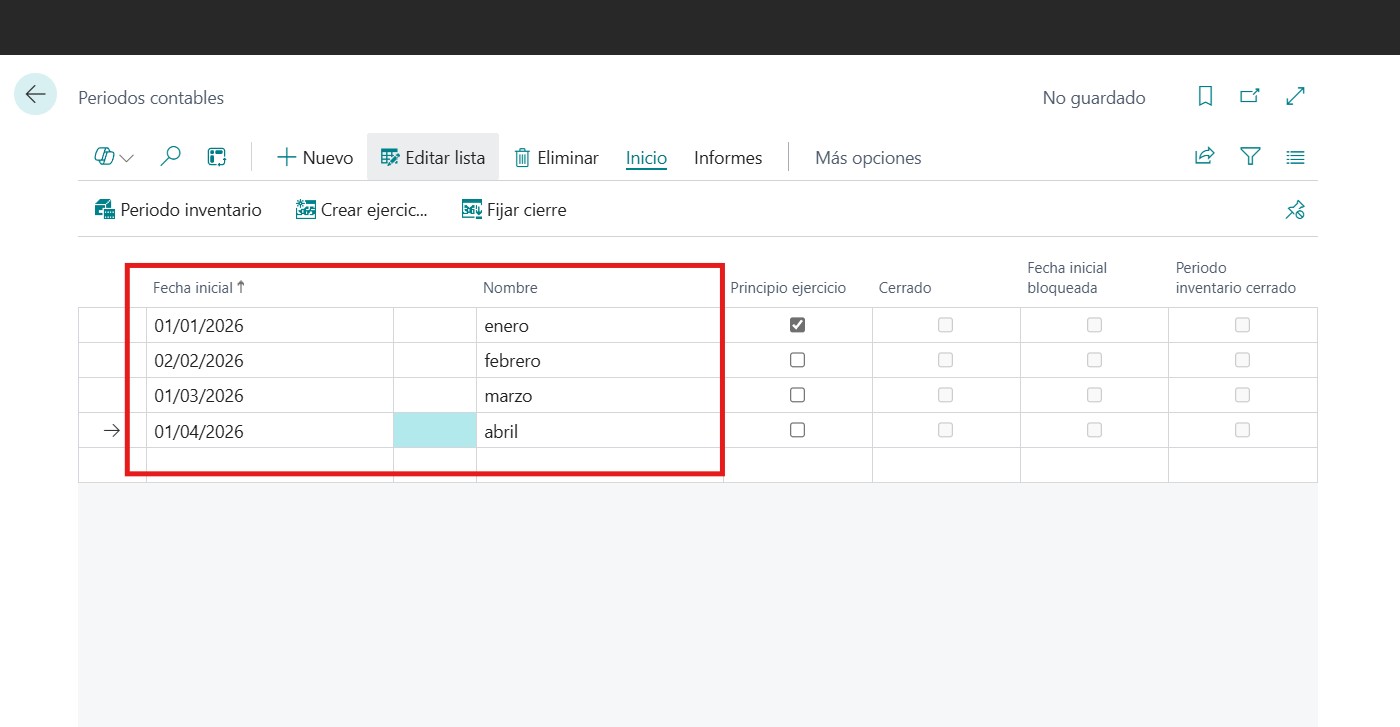Check Principio ejercicio for abril row

coord(797,430)
